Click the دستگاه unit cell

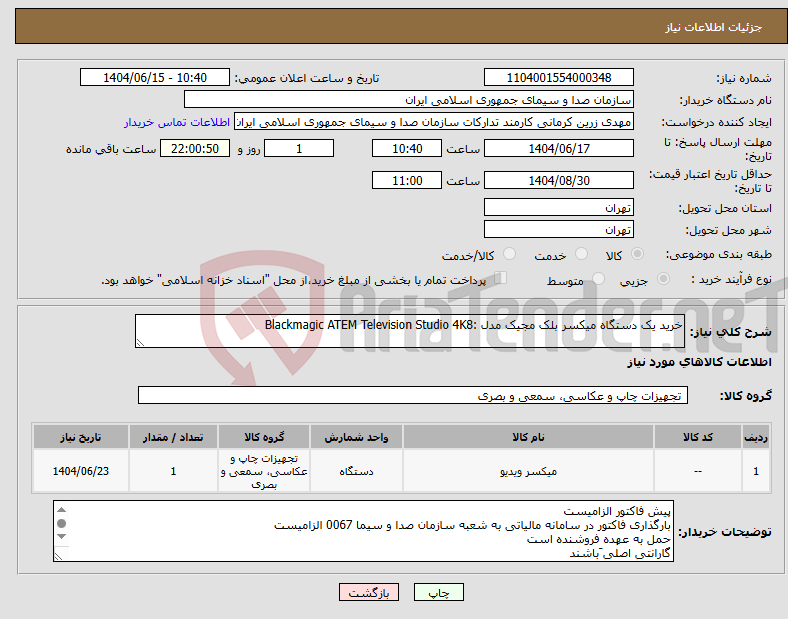click(x=356, y=471)
